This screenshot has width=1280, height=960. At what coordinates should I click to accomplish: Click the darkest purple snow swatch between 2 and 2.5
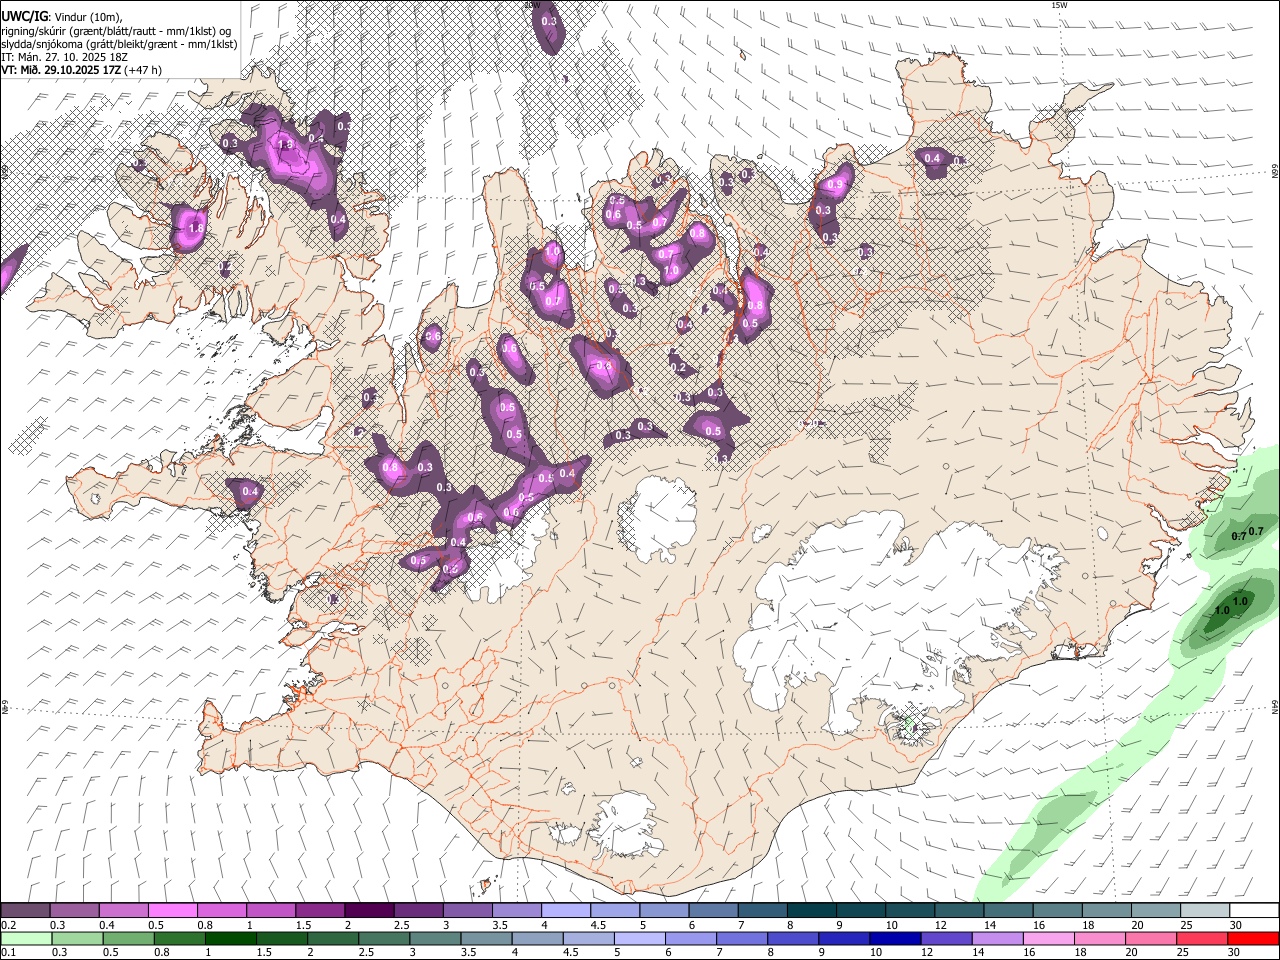368,911
